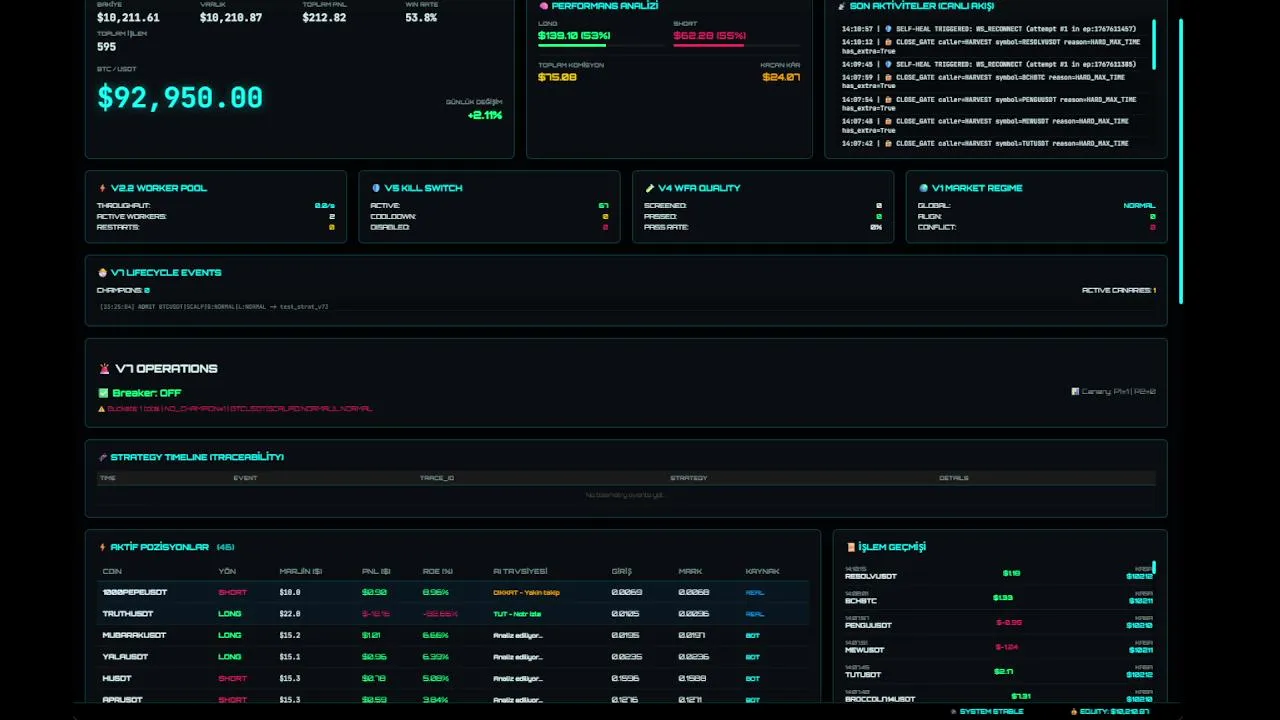Open the MEWUSDT trade history entry
The image size is (1280, 720).
999,646
